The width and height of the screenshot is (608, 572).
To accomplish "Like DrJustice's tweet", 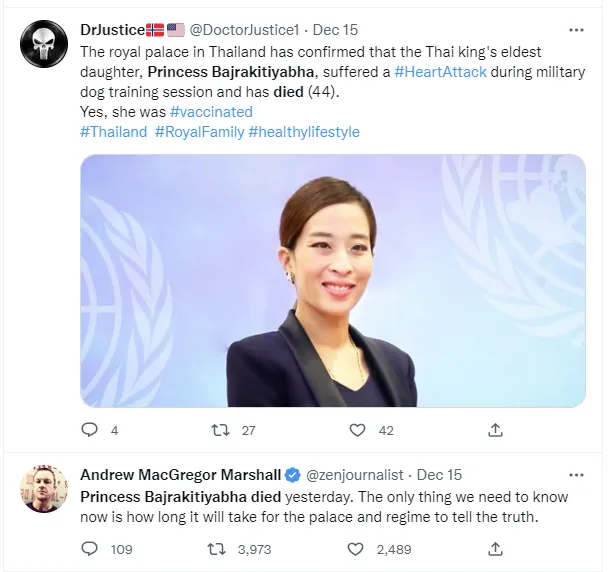I will (357, 430).
